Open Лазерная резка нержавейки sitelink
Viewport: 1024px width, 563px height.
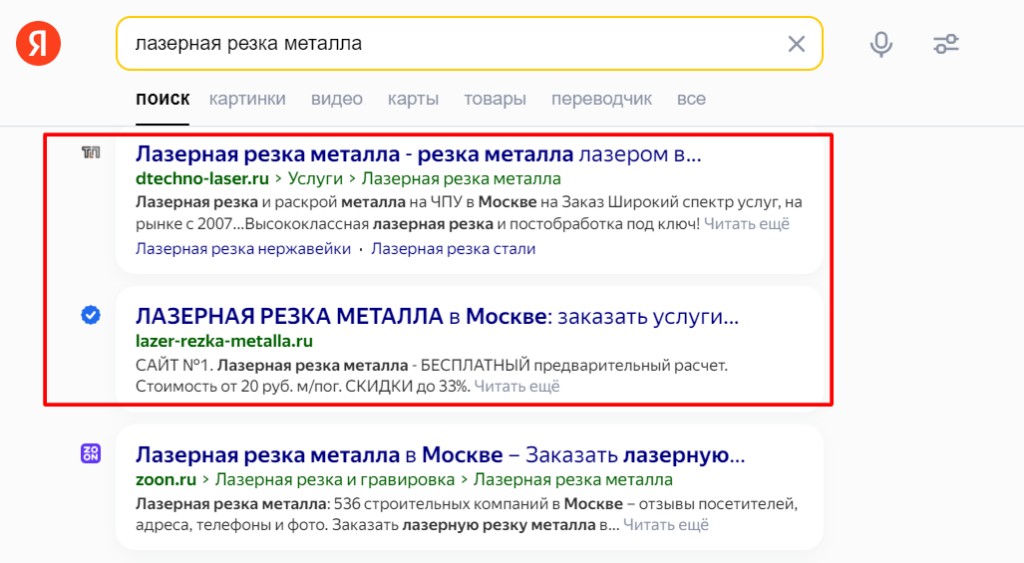pyautogui.click(x=243, y=249)
